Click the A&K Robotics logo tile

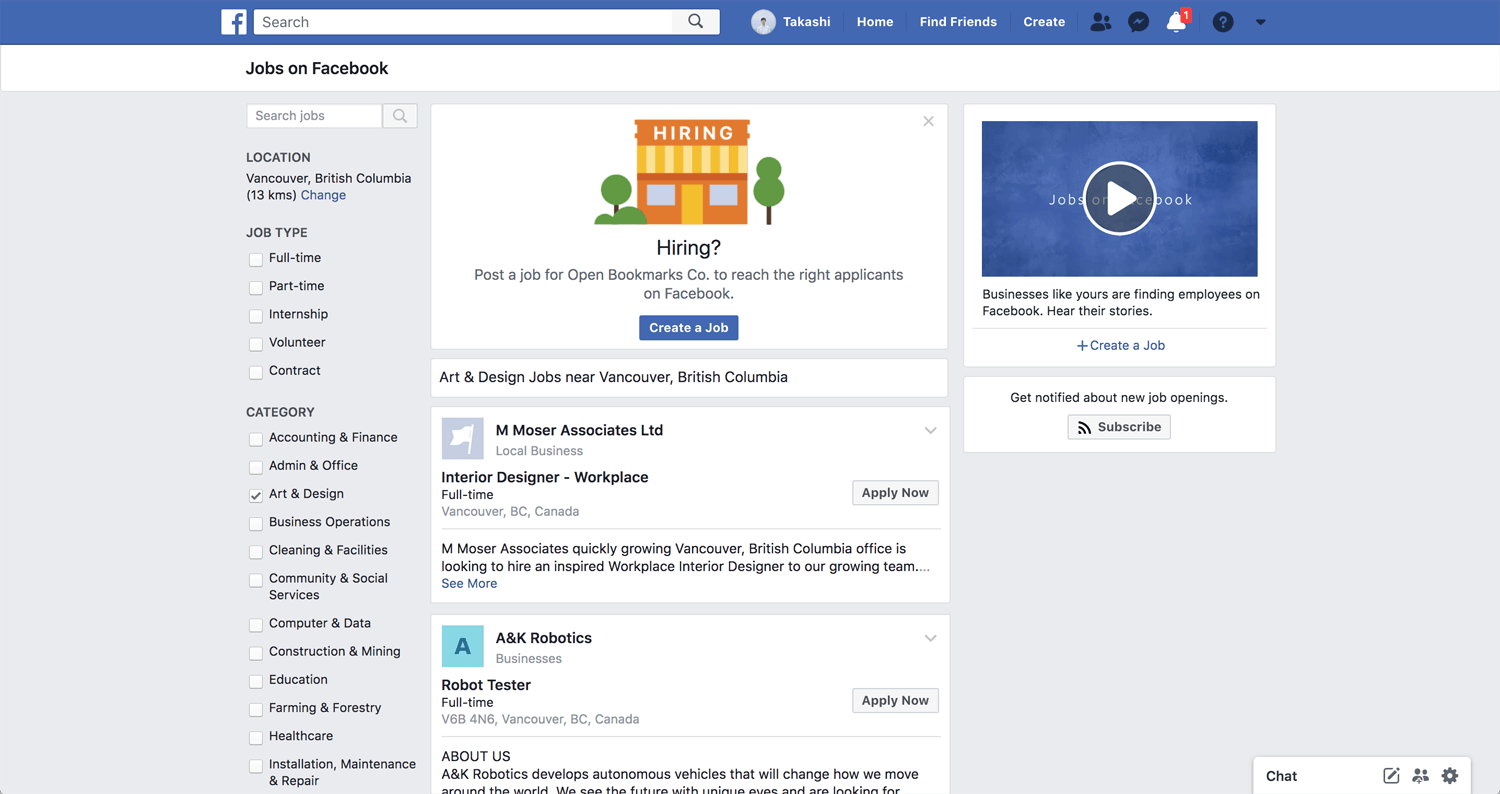tap(462, 646)
